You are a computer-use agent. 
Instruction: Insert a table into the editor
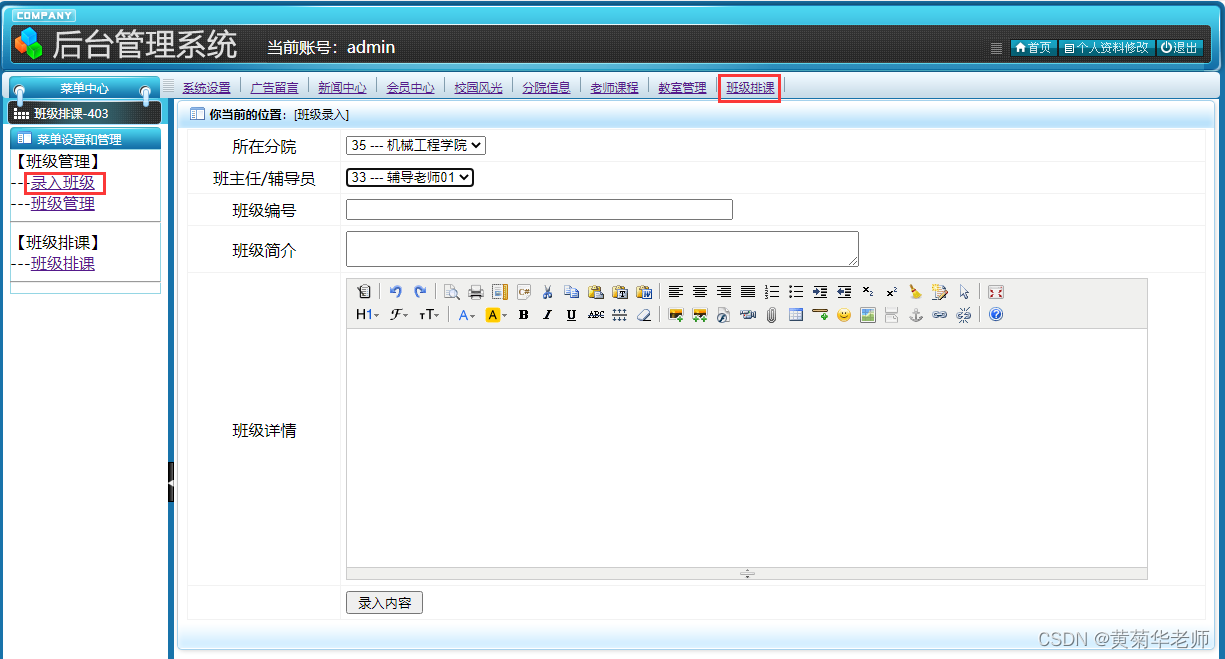796,315
